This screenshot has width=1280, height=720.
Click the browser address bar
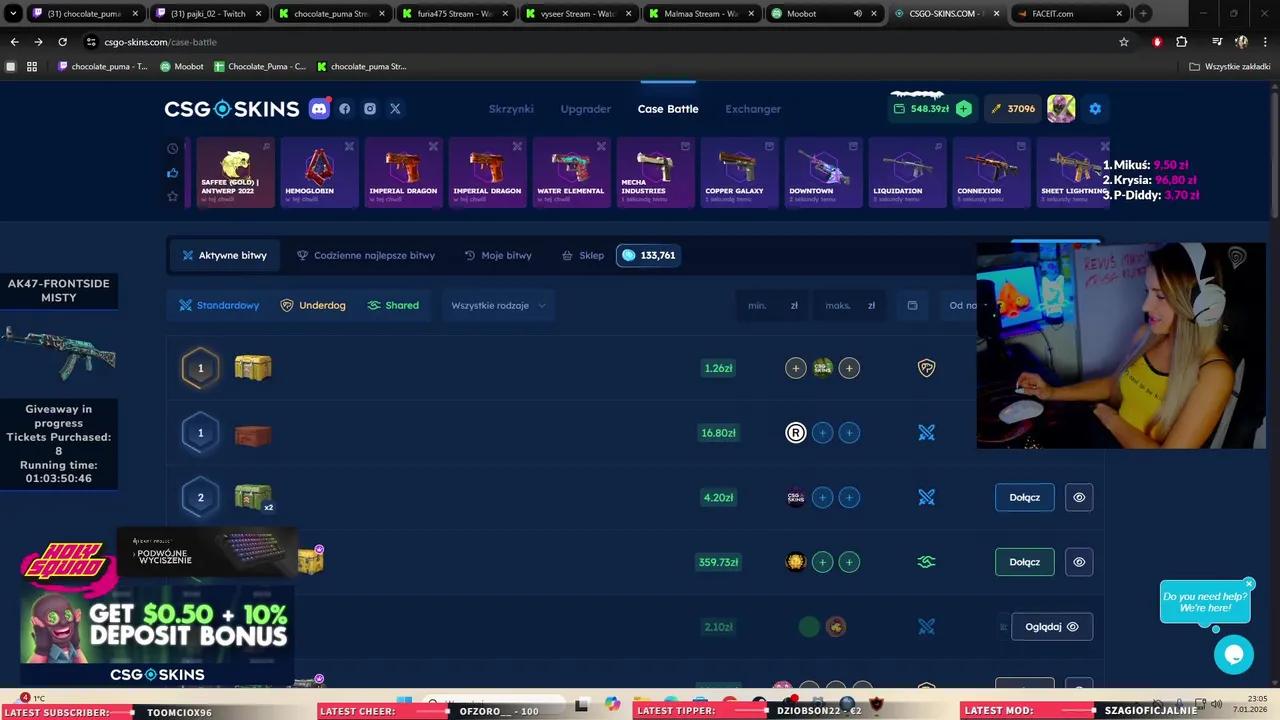[x=600, y=42]
